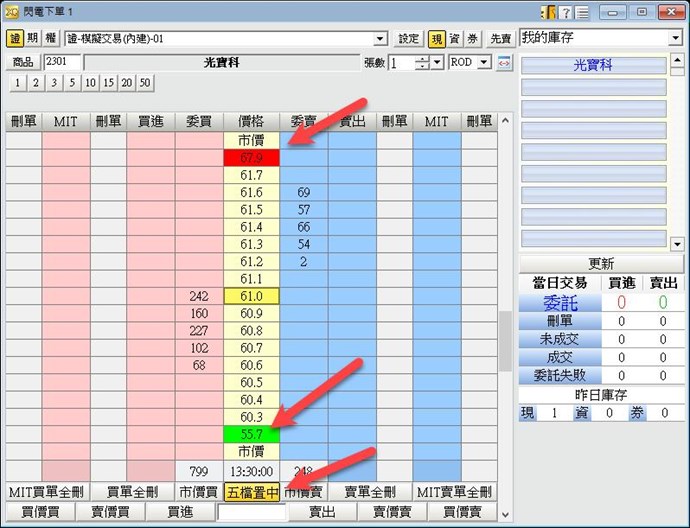The image size is (690, 528).
Task: Expand the 我的庫存 inventory dropdown
Action: click(x=676, y=37)
